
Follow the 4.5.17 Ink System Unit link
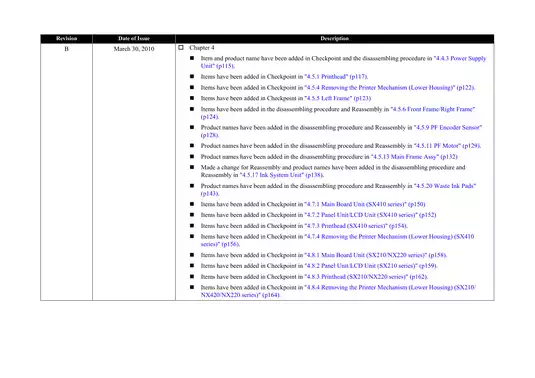click(281, 175)
